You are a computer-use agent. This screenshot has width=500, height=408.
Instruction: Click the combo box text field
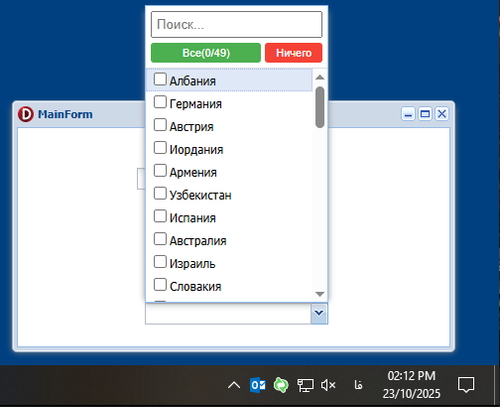click(x=228, y=314)
